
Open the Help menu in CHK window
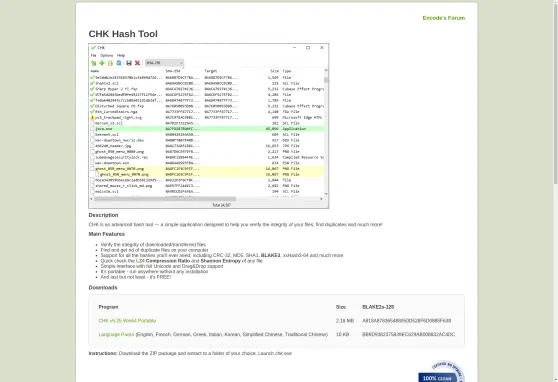coord(121,56)
